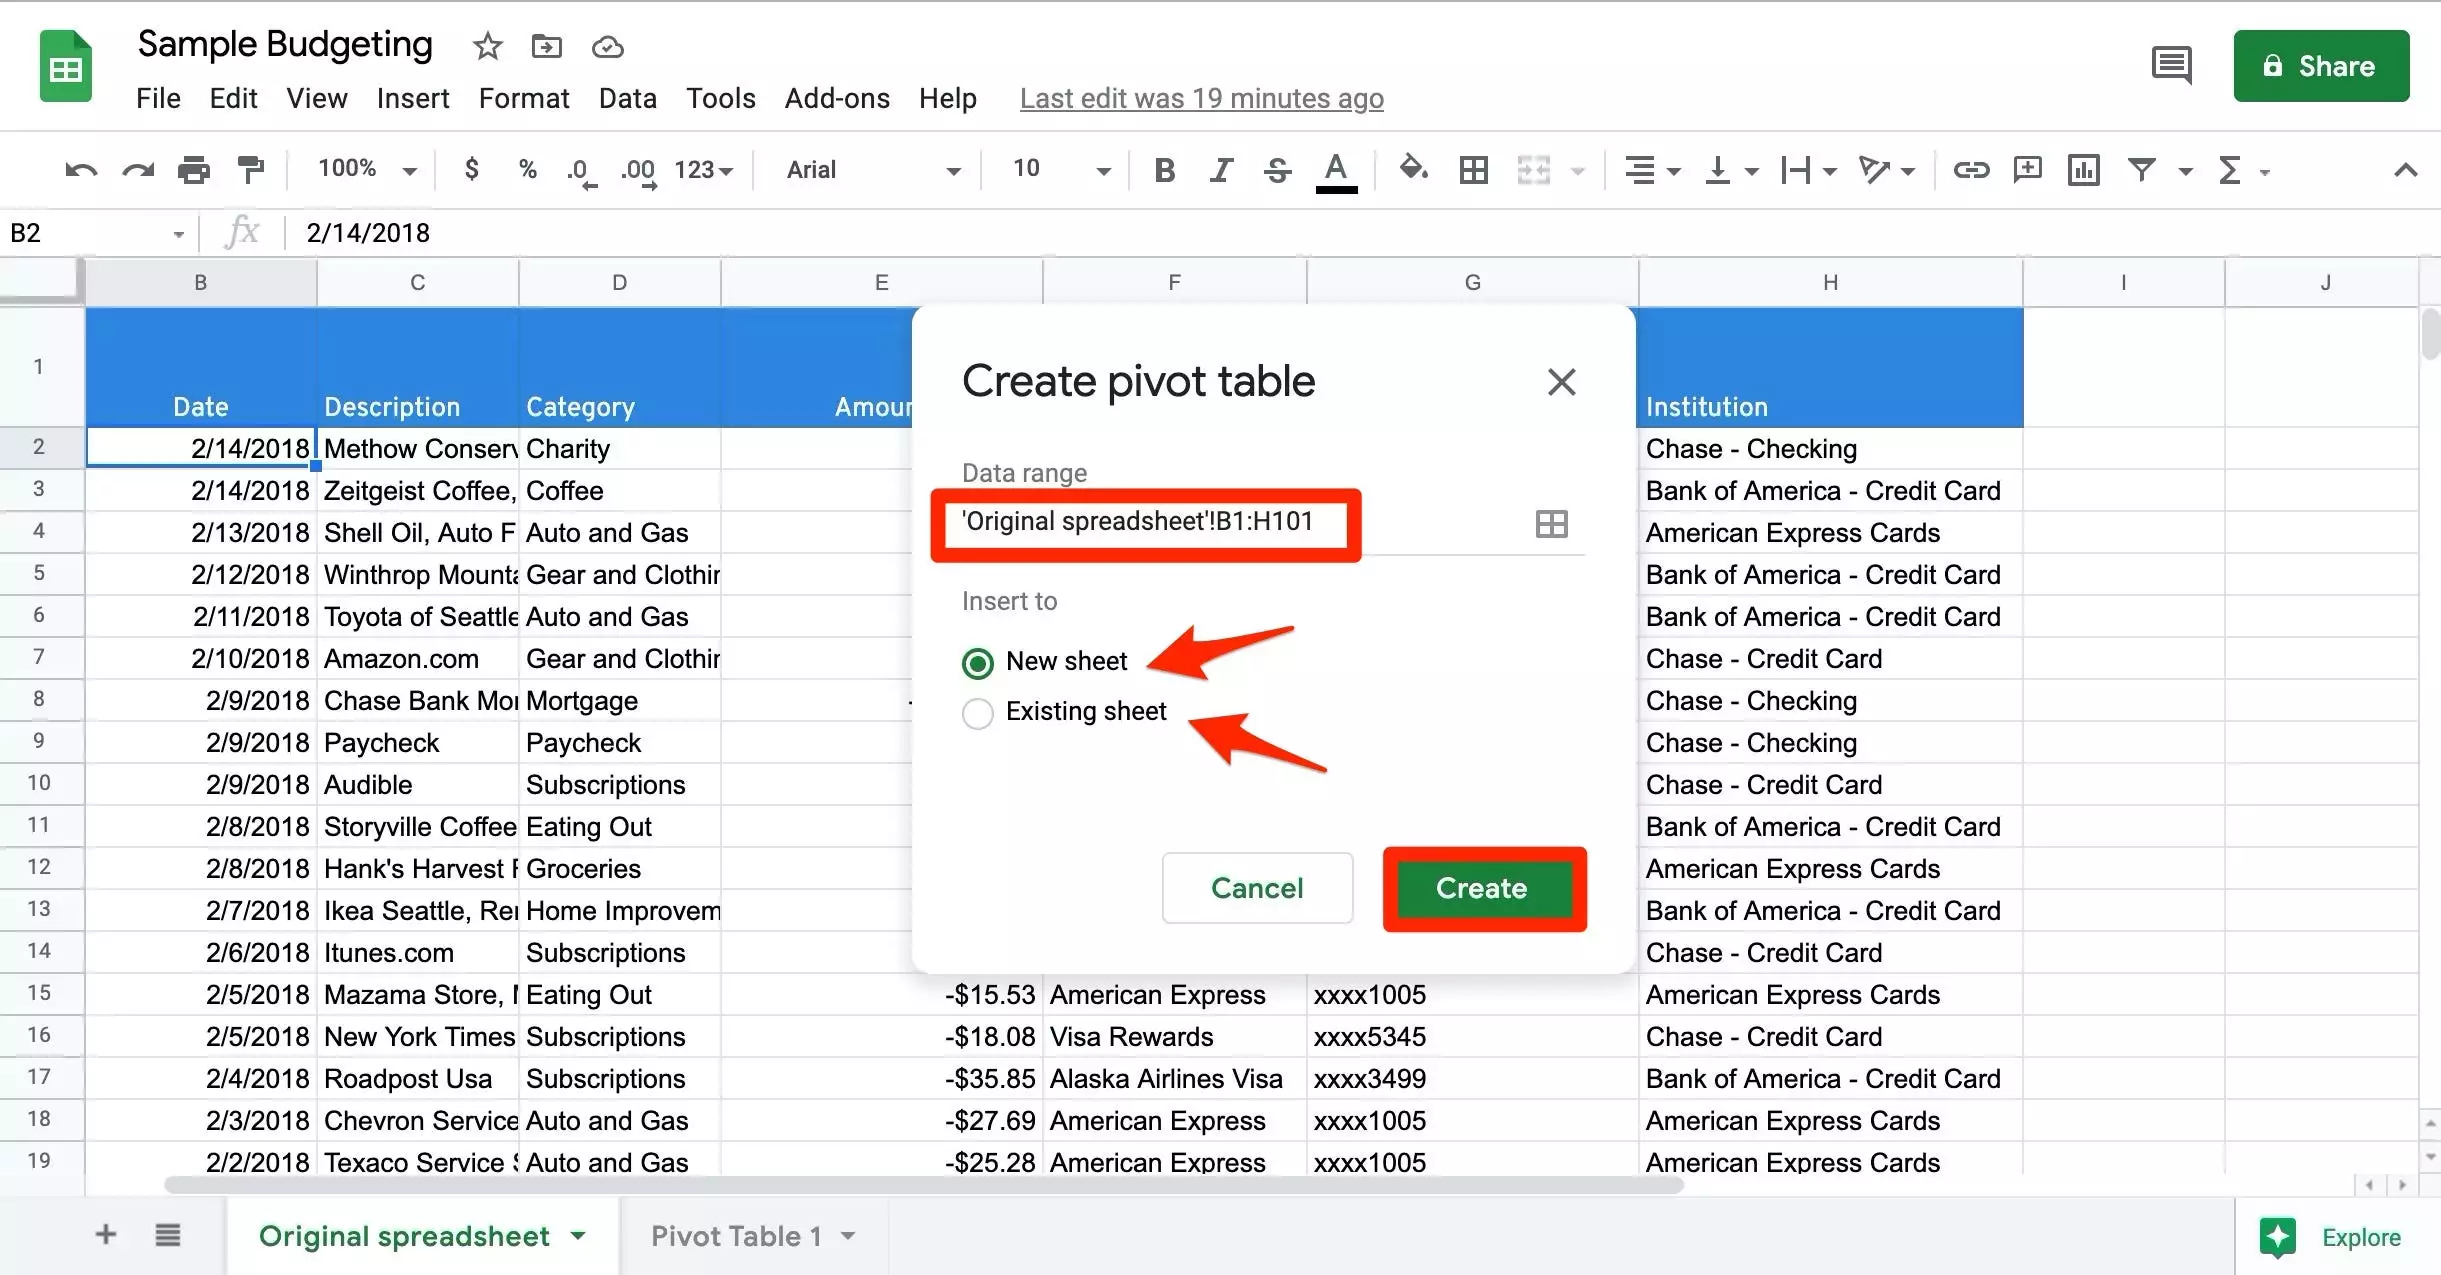Open the comment history icon
The image size is (2441, 1275).
point(2171,66)
